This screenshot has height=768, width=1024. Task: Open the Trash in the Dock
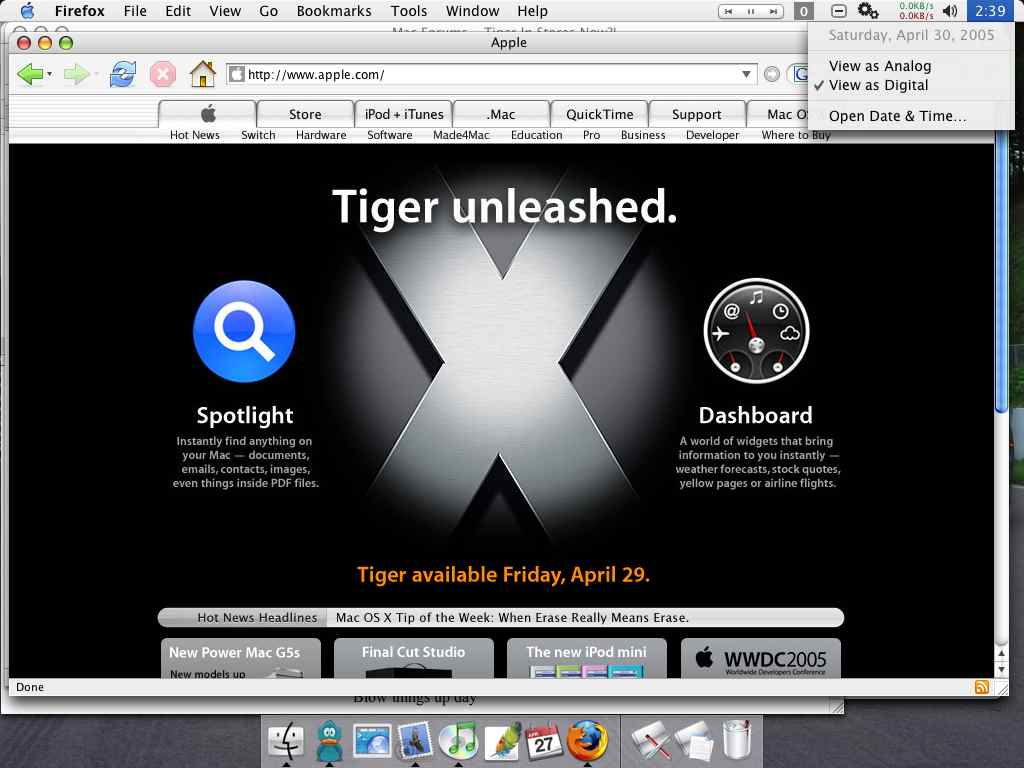[737, 740]
